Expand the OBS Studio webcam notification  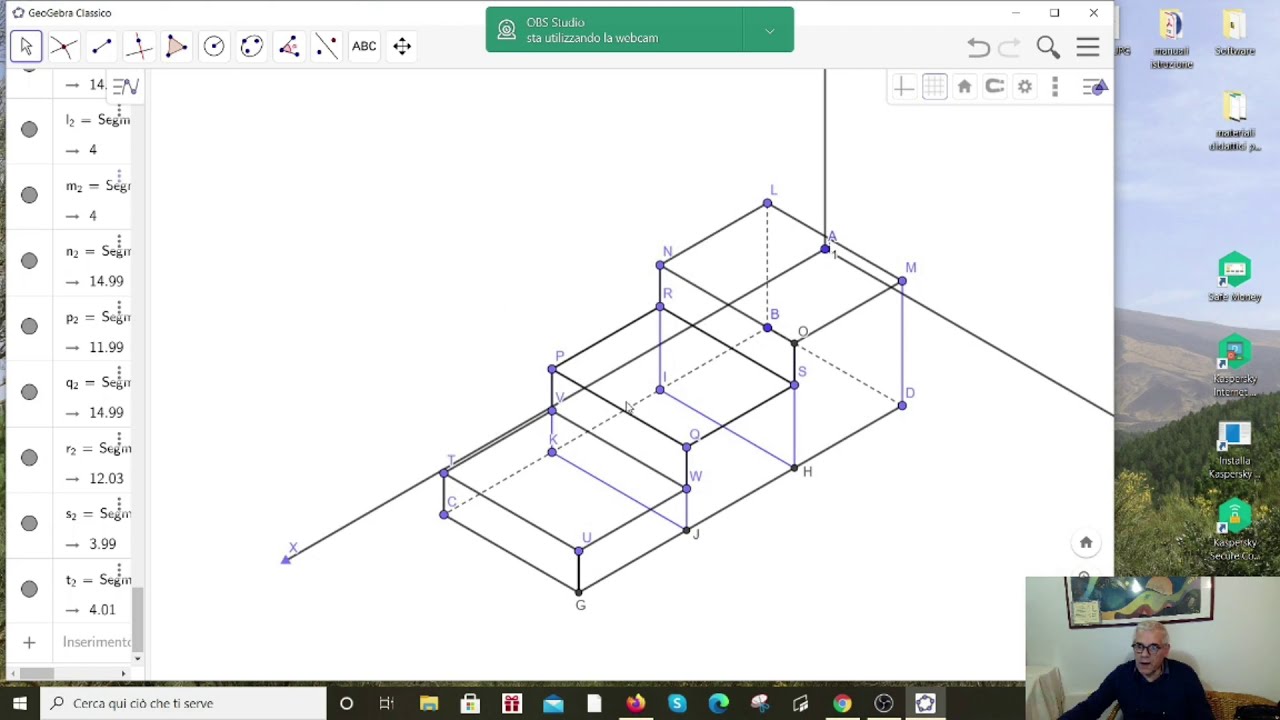[x=769, y=31]
